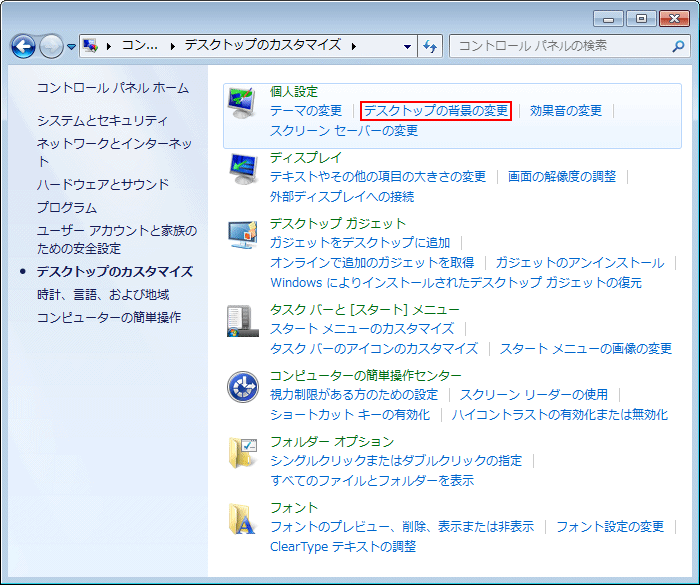Open the address bar history dropdown
This screenshot has height=585, width=700.
(x=407, y=46)
